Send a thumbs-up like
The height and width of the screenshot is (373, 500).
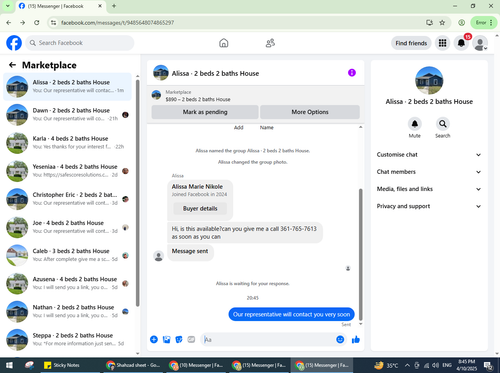[356, 340]
